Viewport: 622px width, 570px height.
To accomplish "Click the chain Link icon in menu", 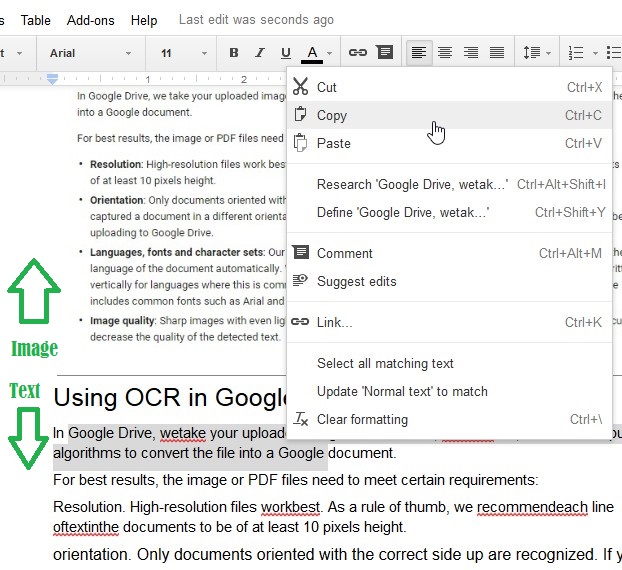I will (x=300, y=321).
